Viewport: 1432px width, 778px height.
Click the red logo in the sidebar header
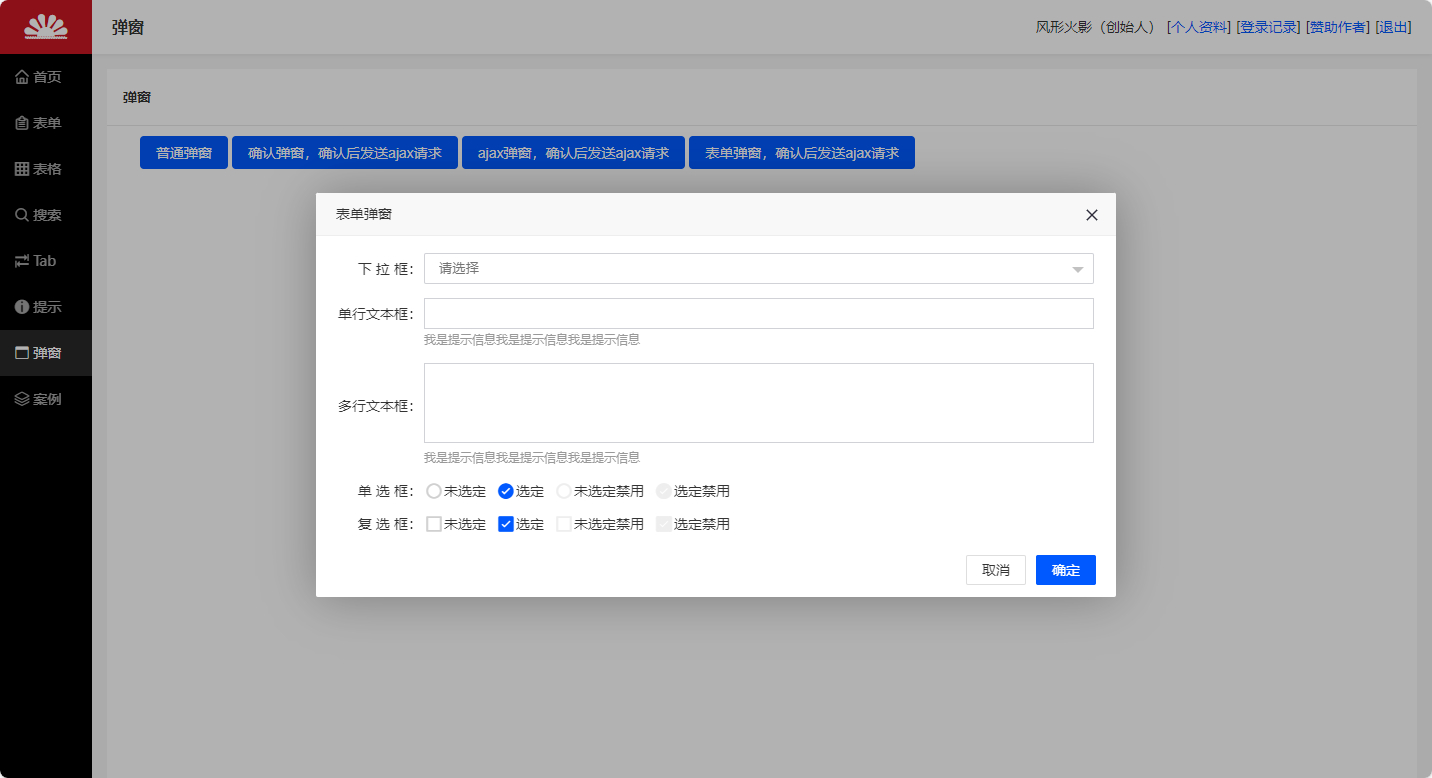(46, 27)
